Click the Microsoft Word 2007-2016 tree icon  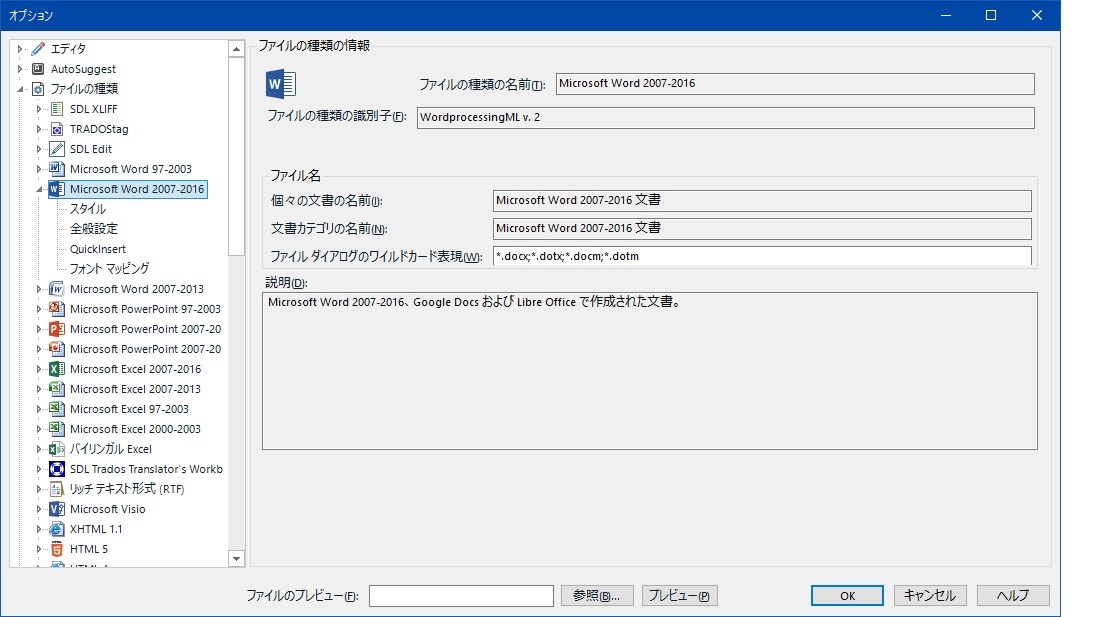coord(57,188)
